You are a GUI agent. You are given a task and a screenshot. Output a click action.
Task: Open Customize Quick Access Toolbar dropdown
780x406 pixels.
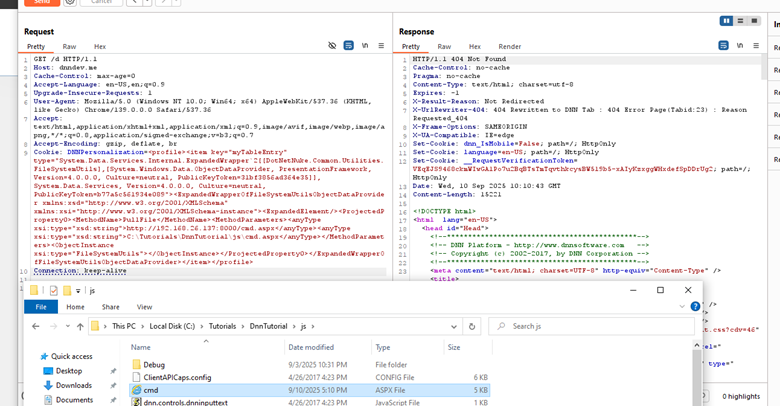(78, 291)
